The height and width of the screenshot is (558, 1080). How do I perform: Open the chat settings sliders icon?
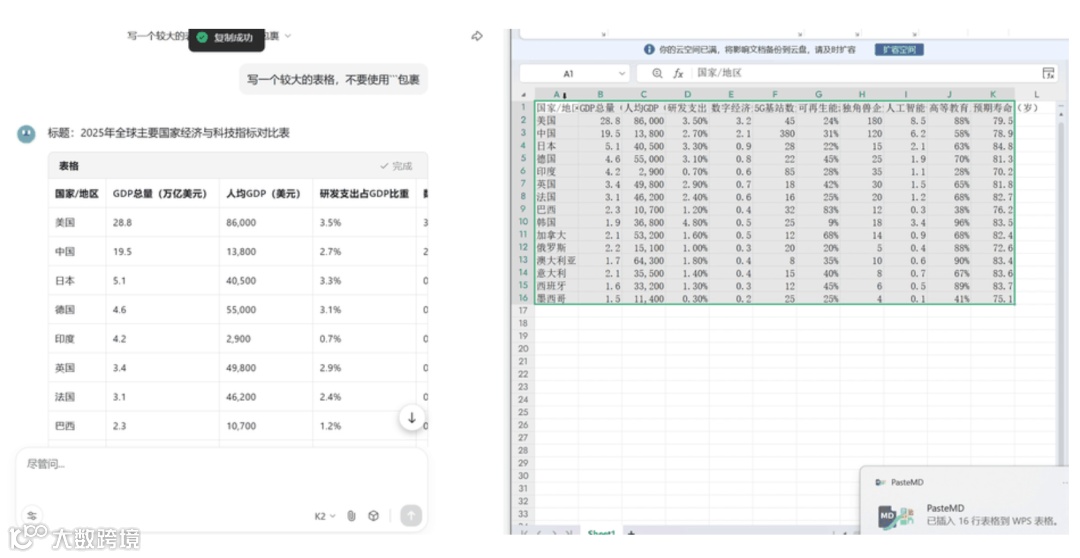[32, 515]
